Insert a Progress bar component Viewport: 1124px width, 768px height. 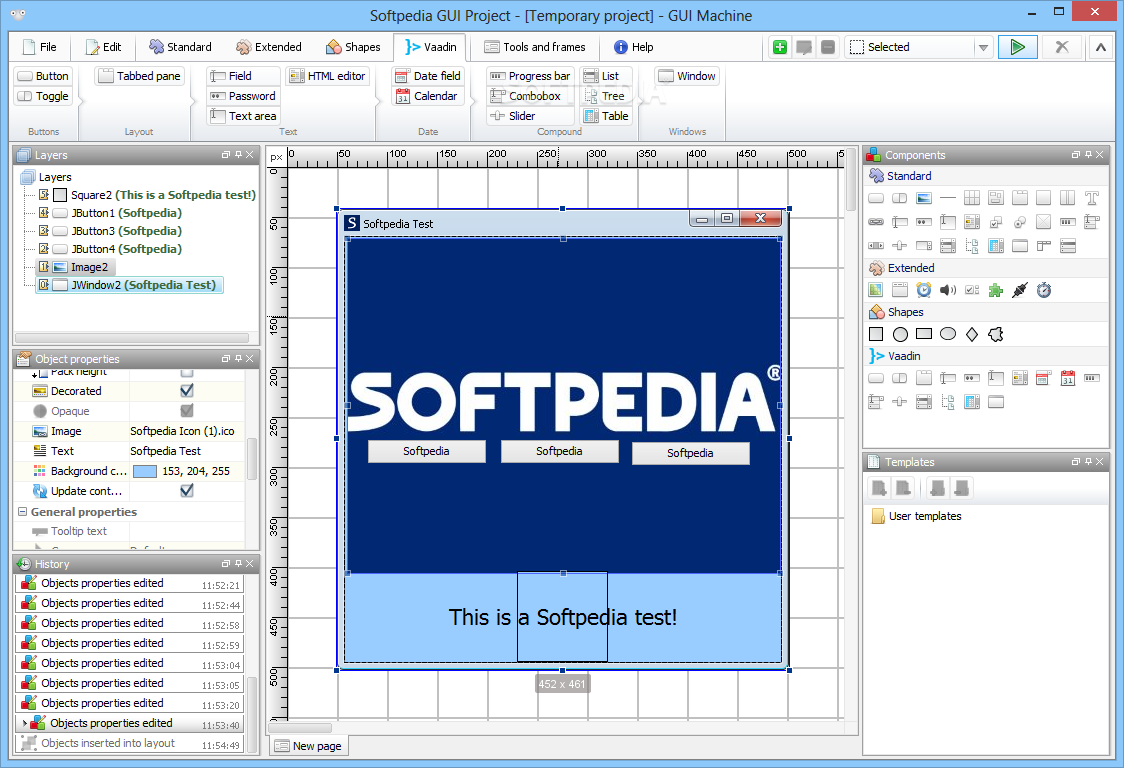(x=530, y=76)
